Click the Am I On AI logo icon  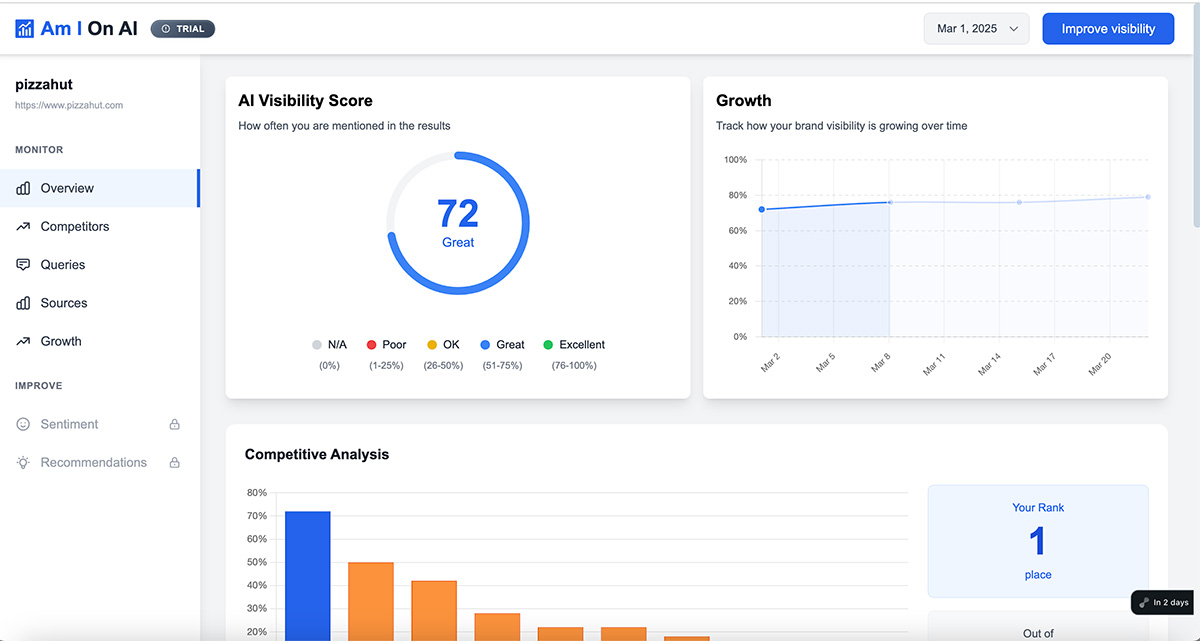click(24, 29)
